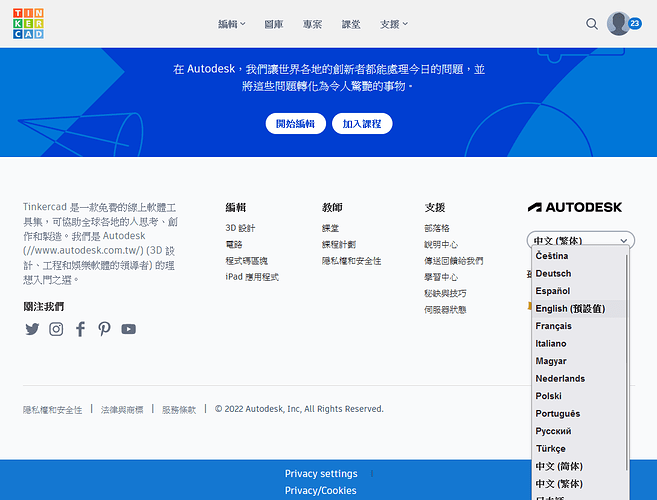
Task: Open 課堂 link under 教師
Action: point(330,228)
